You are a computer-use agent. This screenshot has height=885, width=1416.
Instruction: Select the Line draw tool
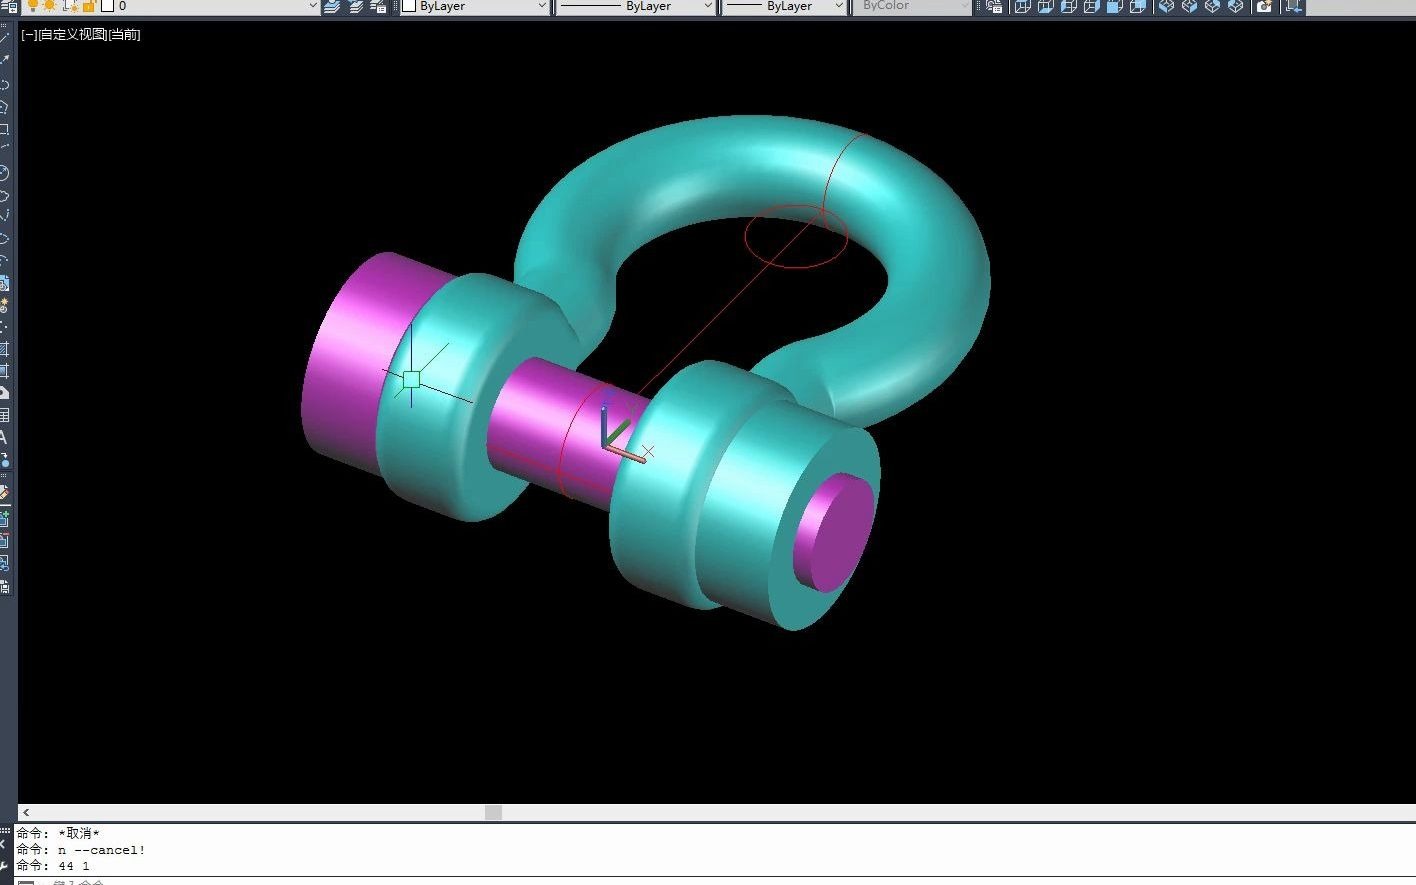[5, 40]
